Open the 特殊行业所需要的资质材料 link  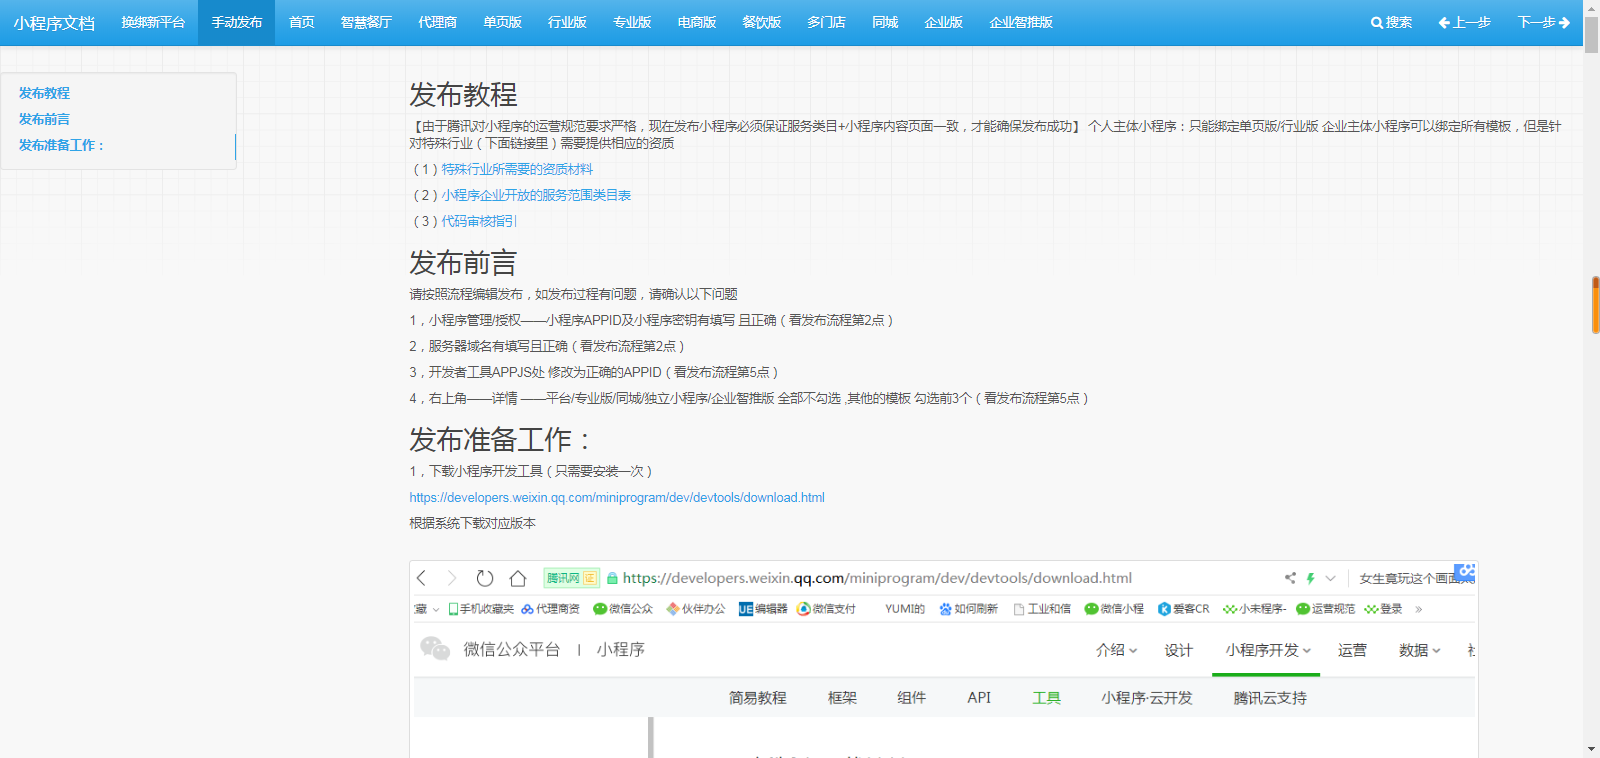517,169
